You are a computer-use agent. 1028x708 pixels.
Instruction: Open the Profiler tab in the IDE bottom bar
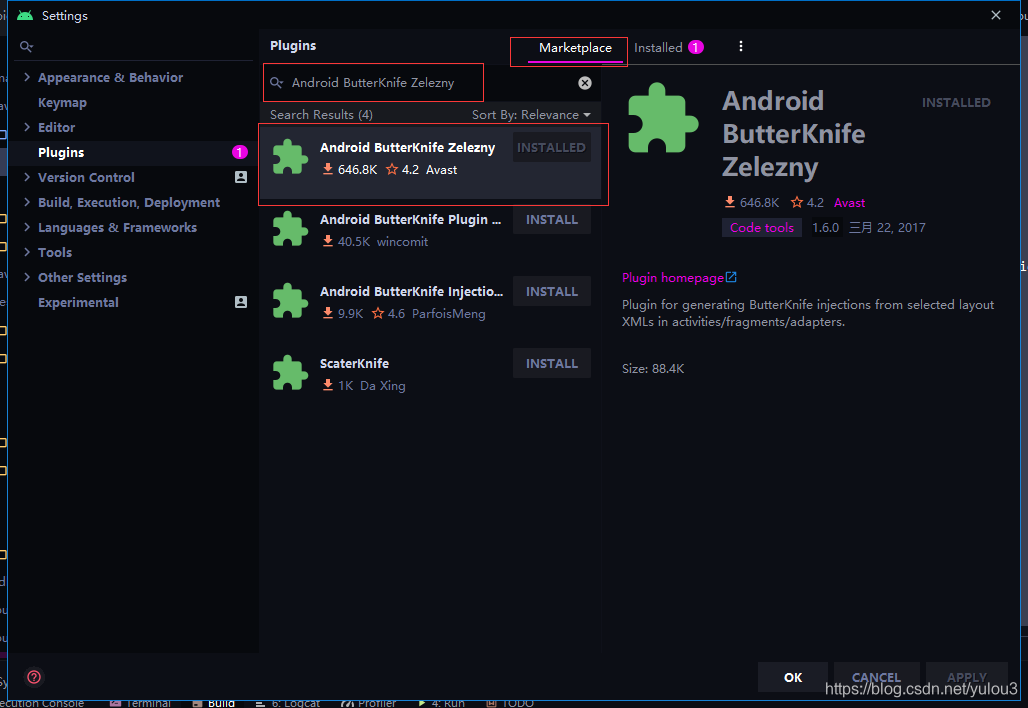click(369, 703)
